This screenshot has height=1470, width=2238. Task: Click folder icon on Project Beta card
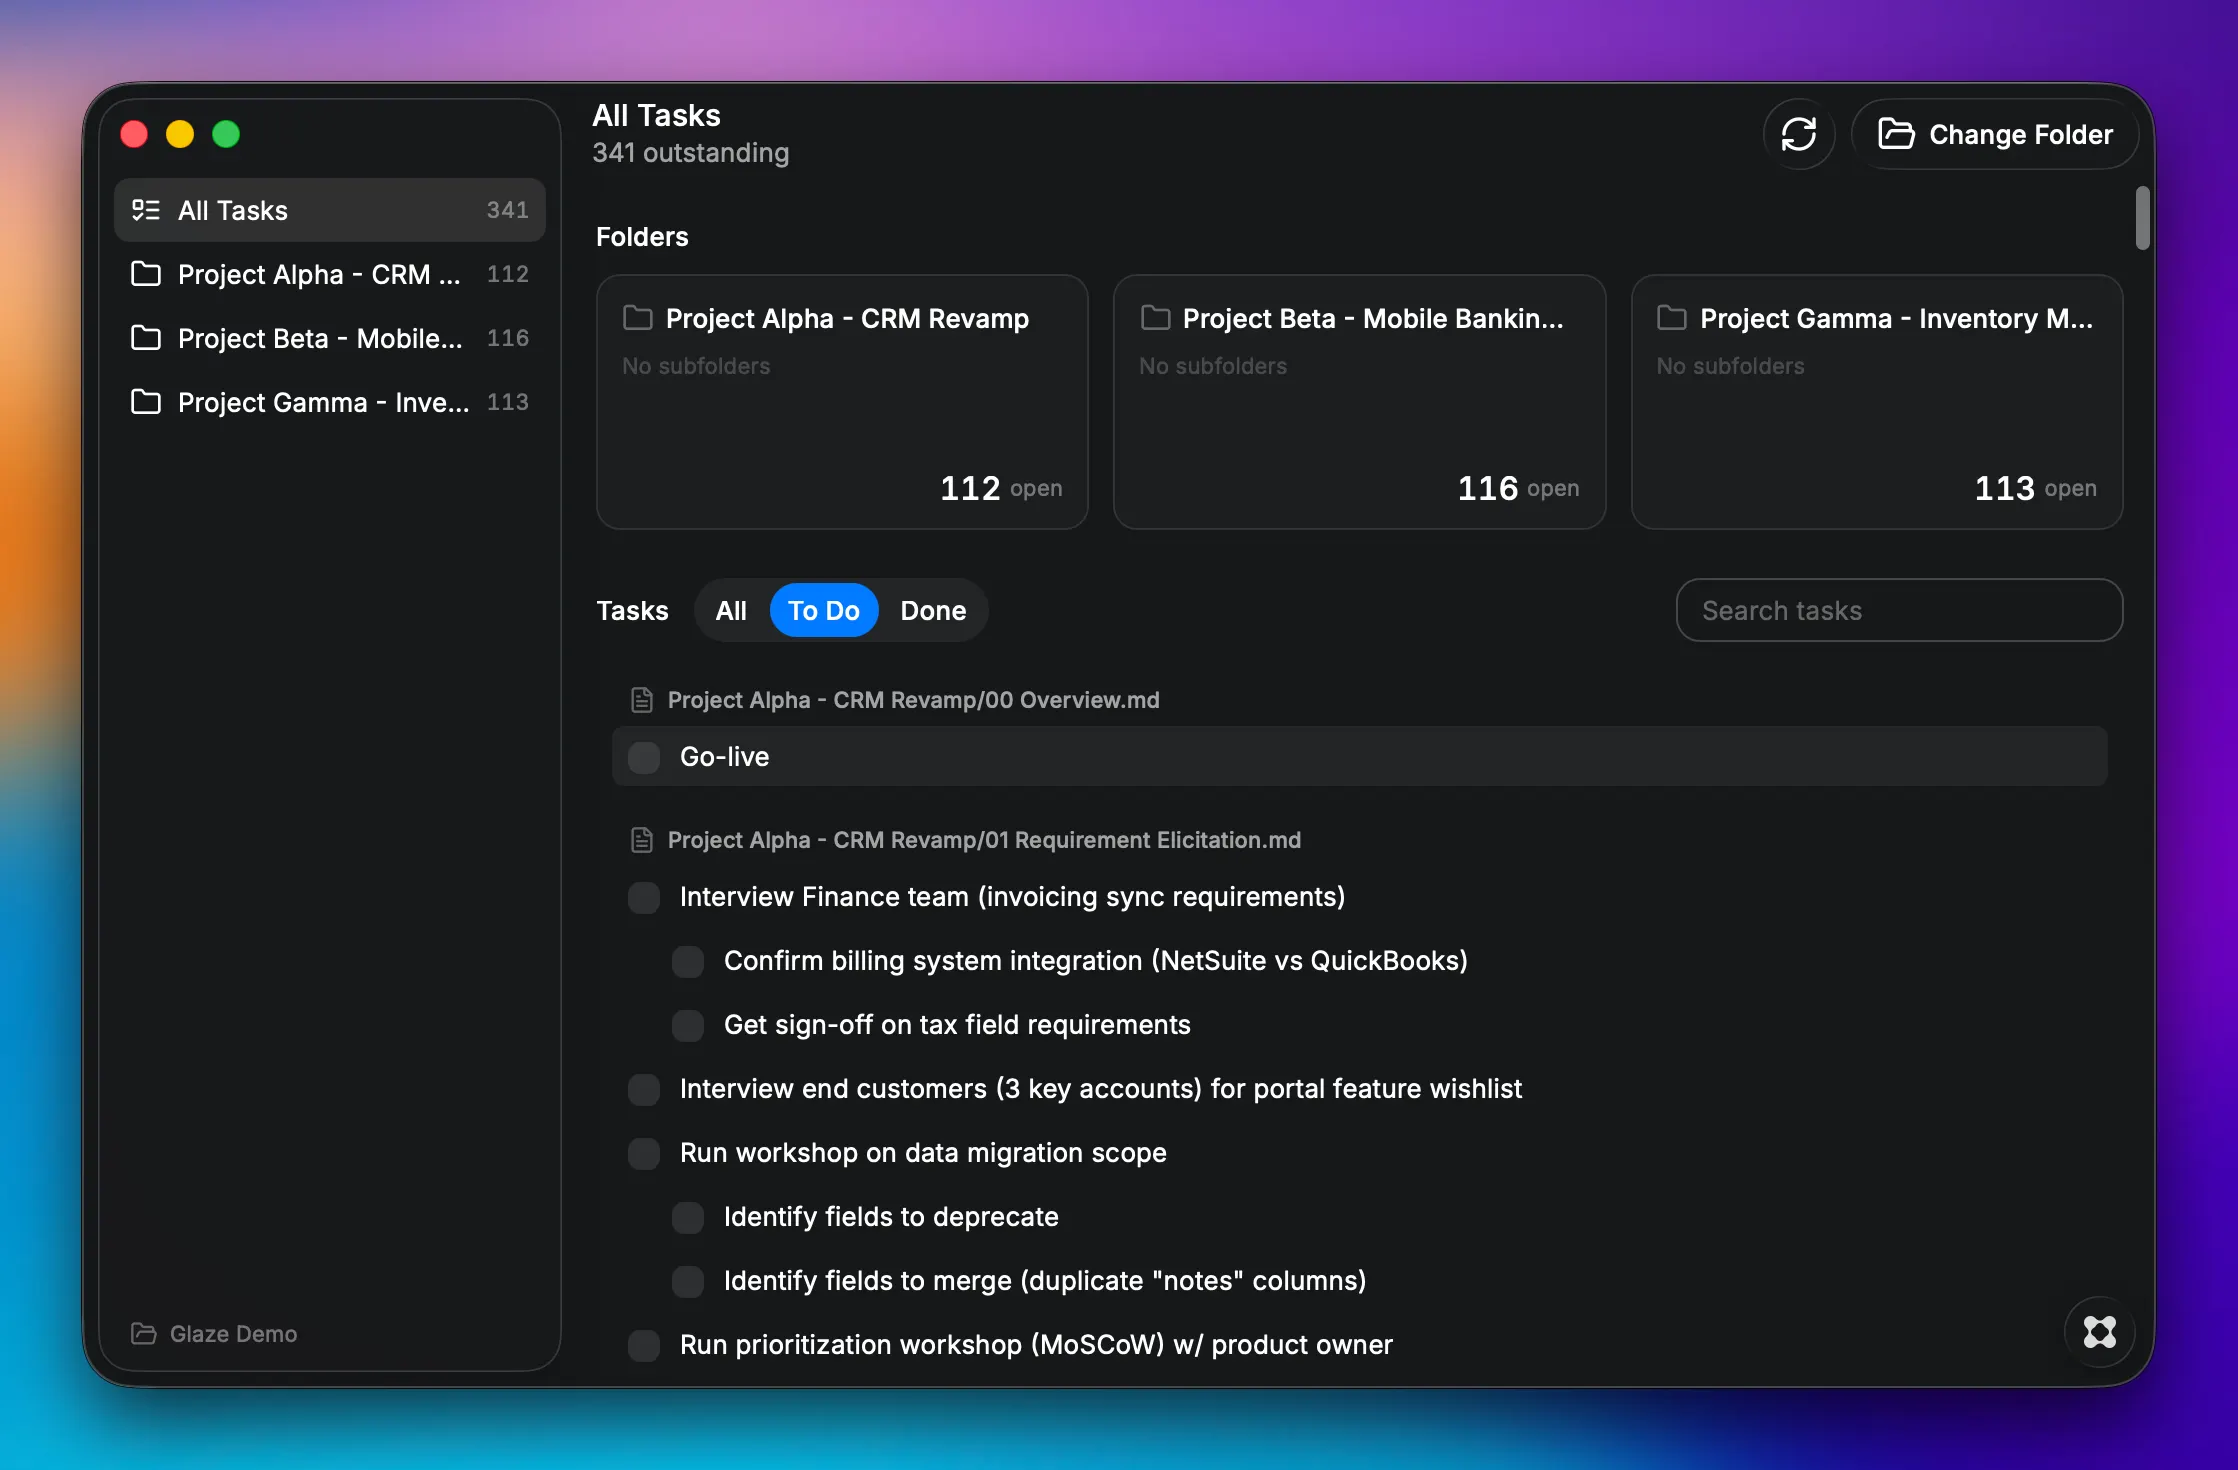tap(1155, 318)
